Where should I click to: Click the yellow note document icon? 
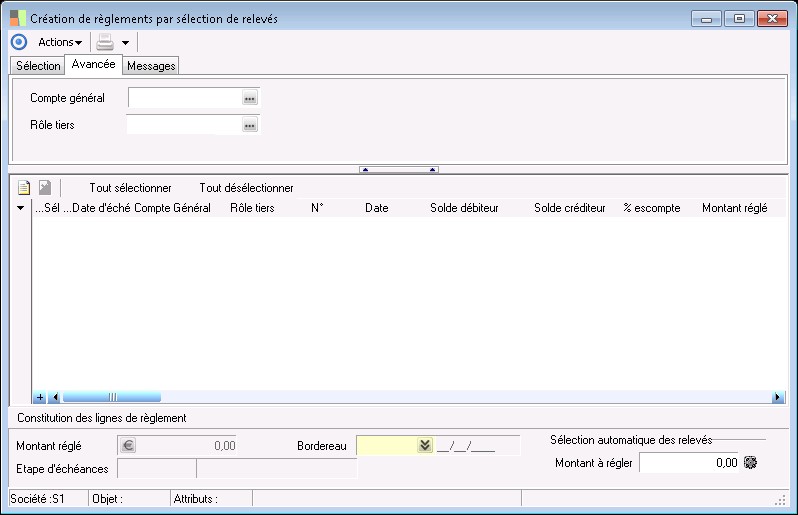click(24, 188)
